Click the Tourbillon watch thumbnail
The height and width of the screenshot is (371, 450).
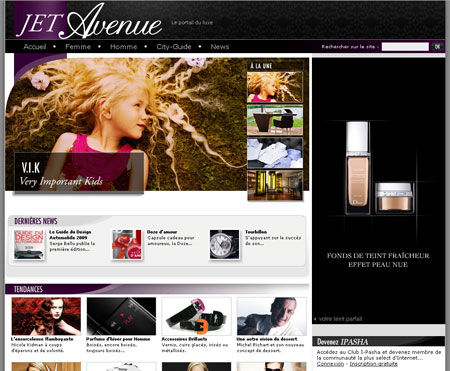click(224, 244)
